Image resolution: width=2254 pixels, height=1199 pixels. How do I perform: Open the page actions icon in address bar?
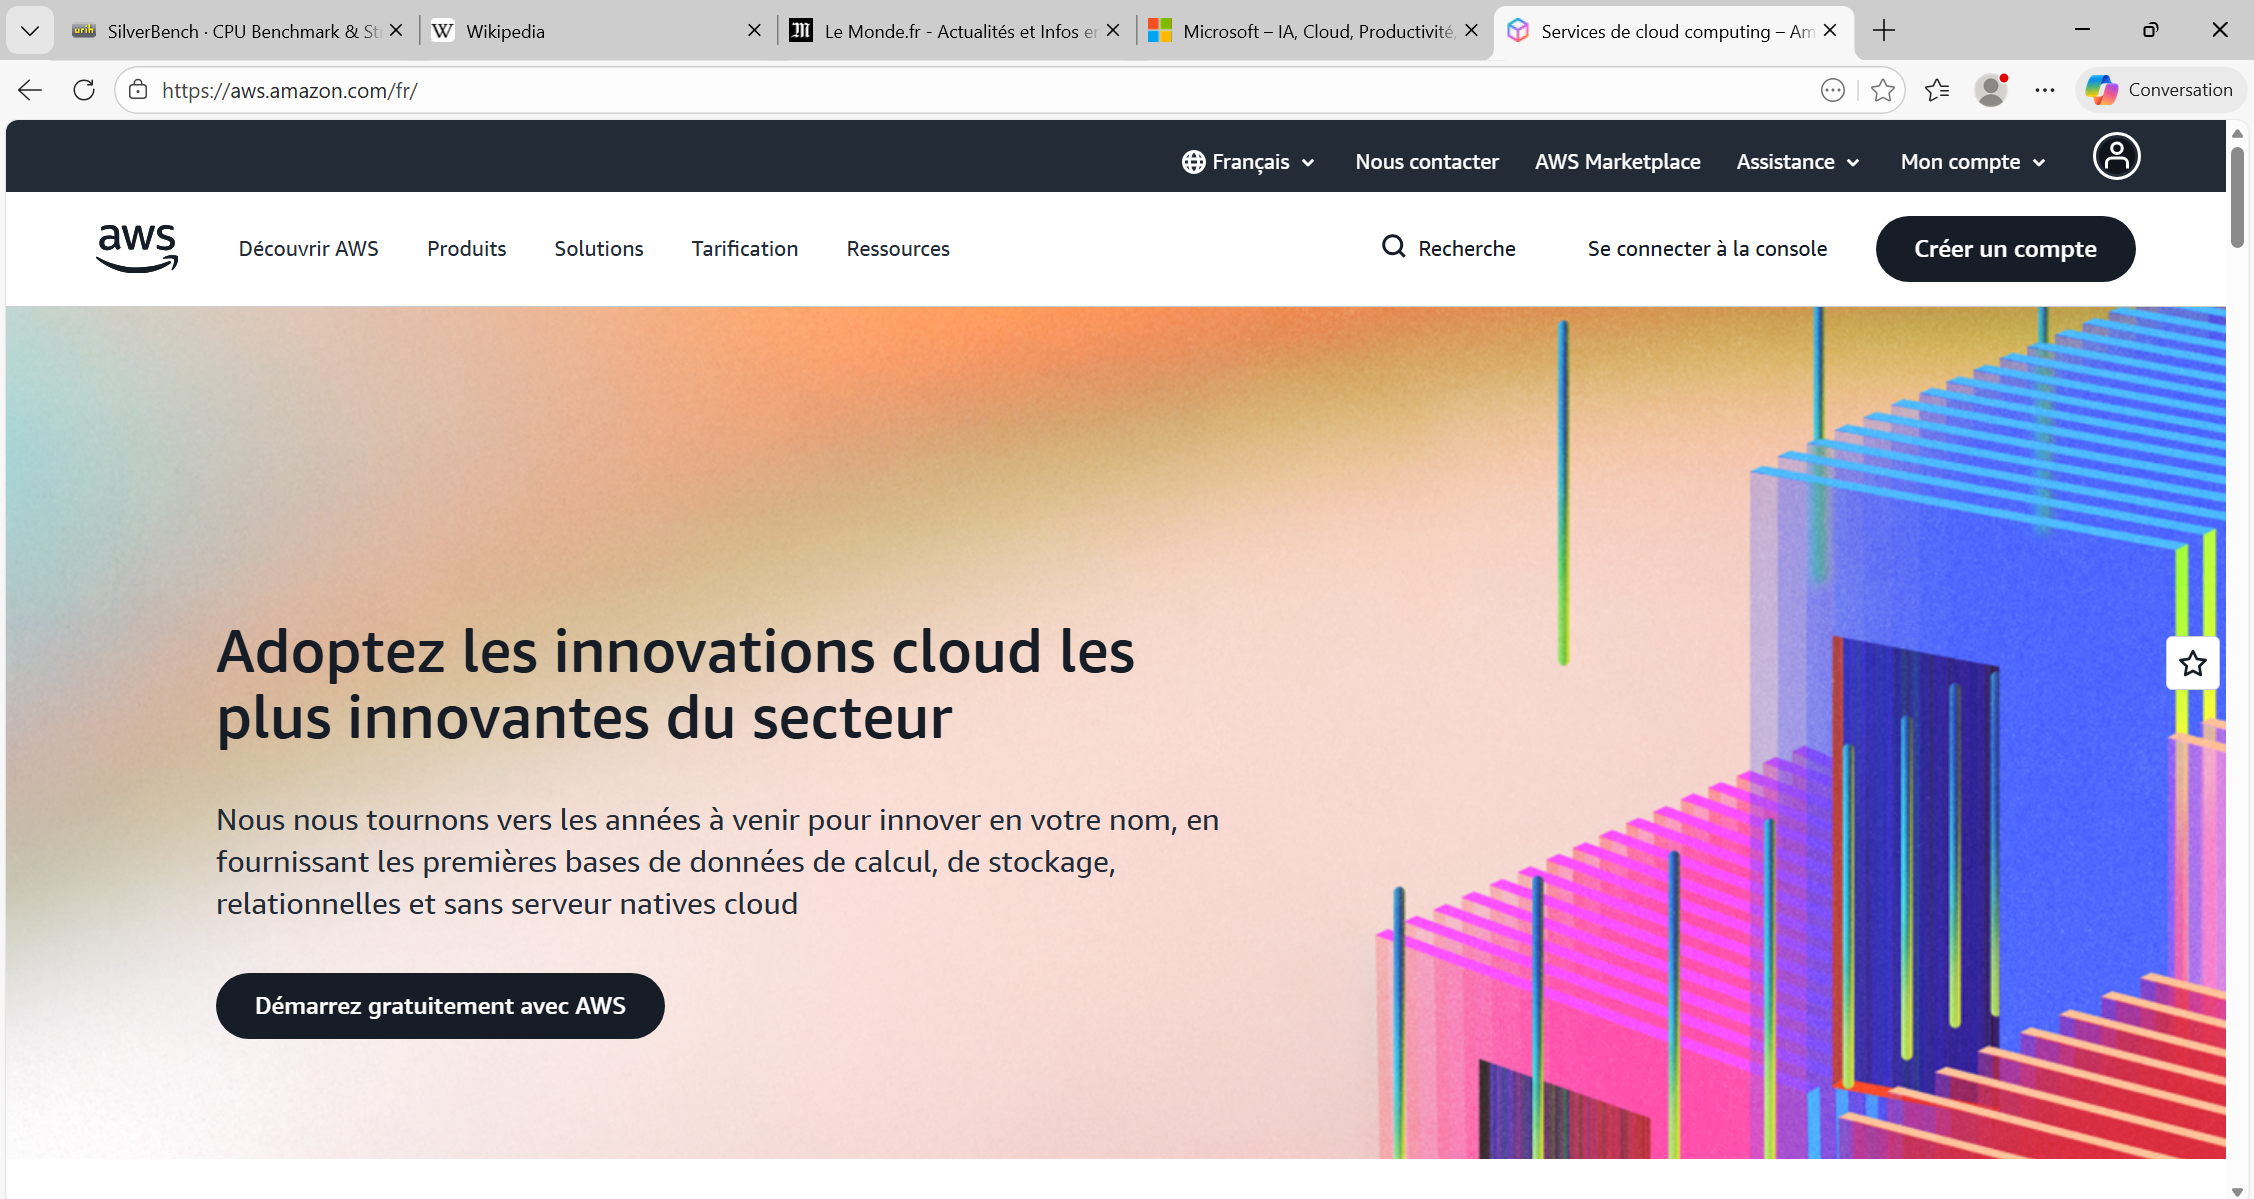tap(1833, 90)
